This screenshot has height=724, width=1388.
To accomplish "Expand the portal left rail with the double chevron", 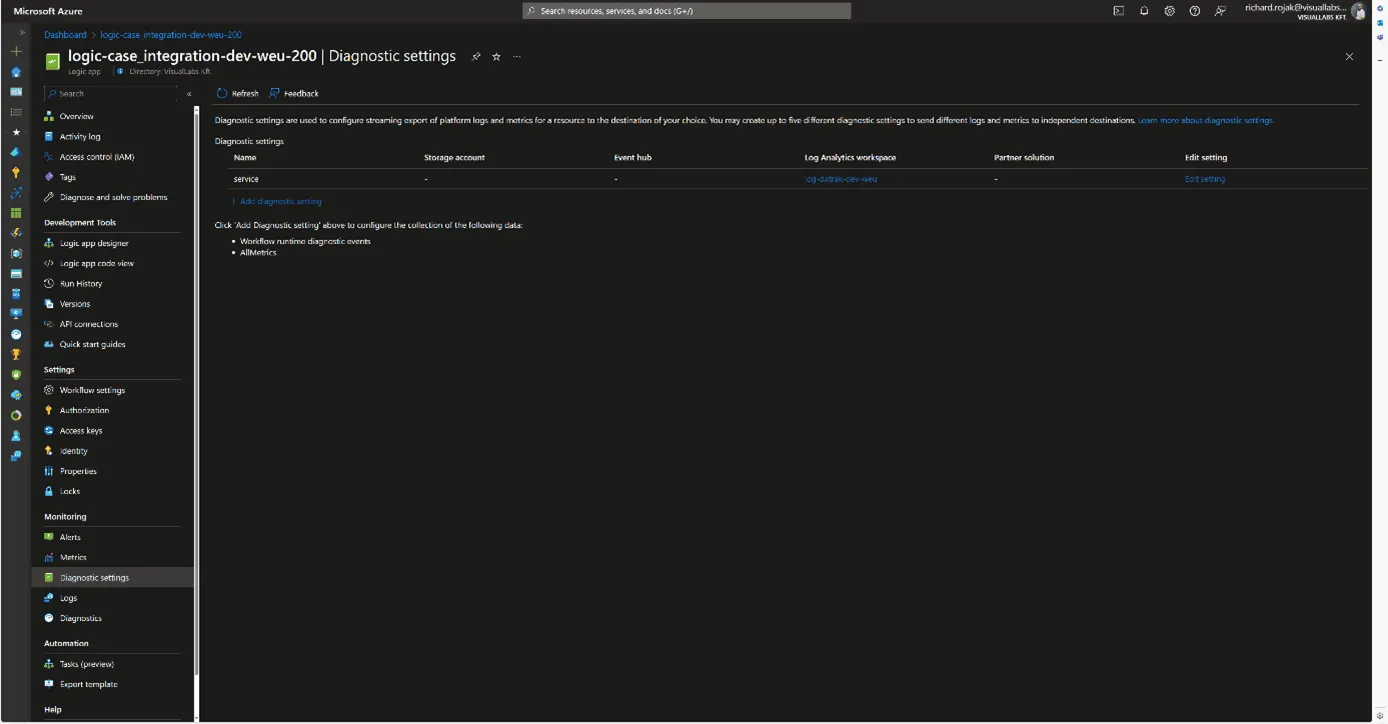I will click(x=22, y=33).
